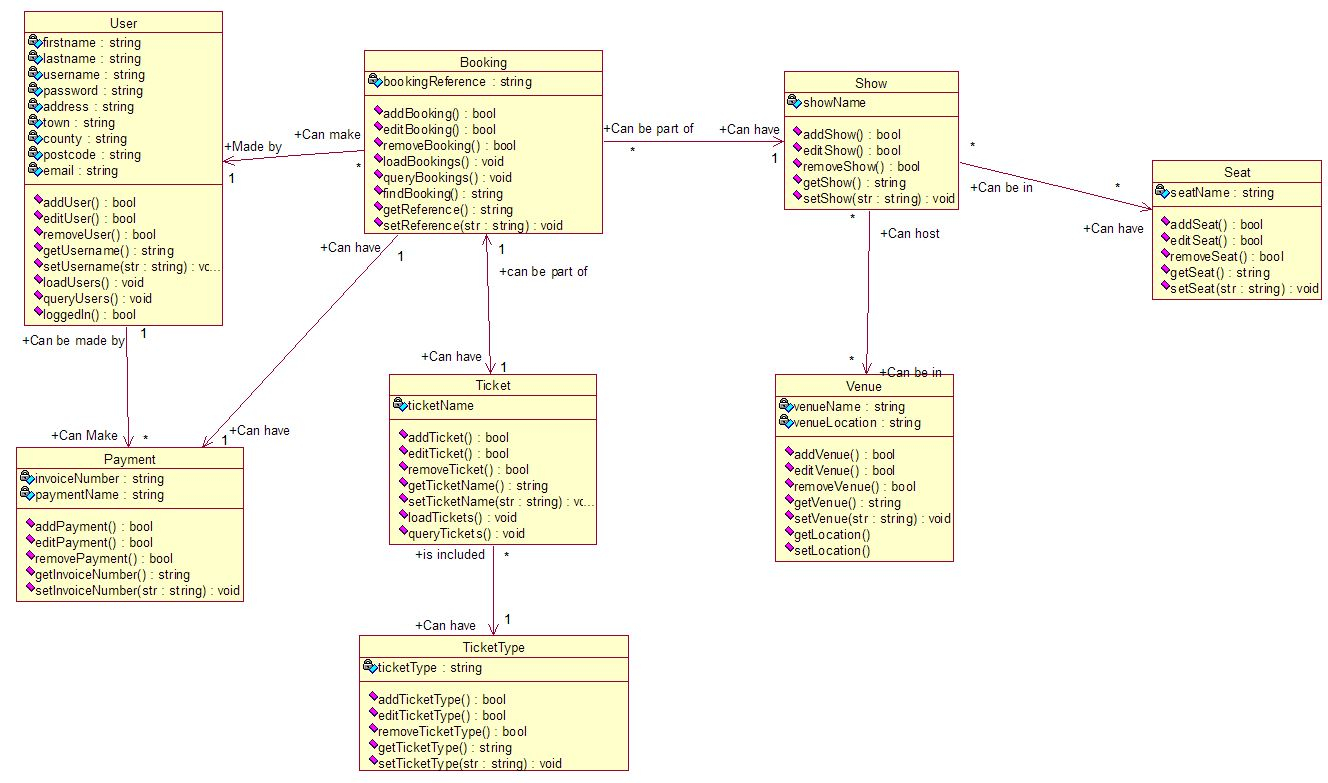The height and width of the screenshot is (783, 1328).
Task: Click the seatName attribute lock icon
Action: point(1162,192)
